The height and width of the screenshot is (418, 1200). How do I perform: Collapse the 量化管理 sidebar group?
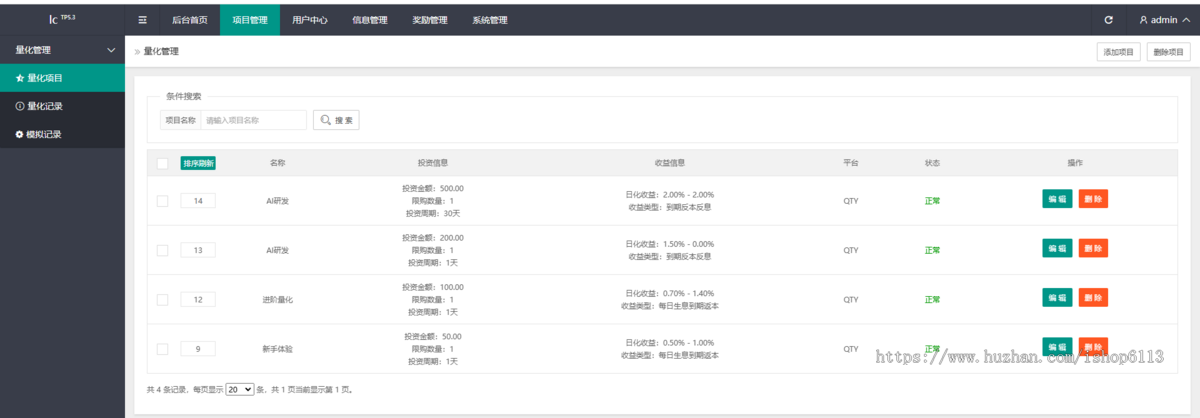click(62, 50)
